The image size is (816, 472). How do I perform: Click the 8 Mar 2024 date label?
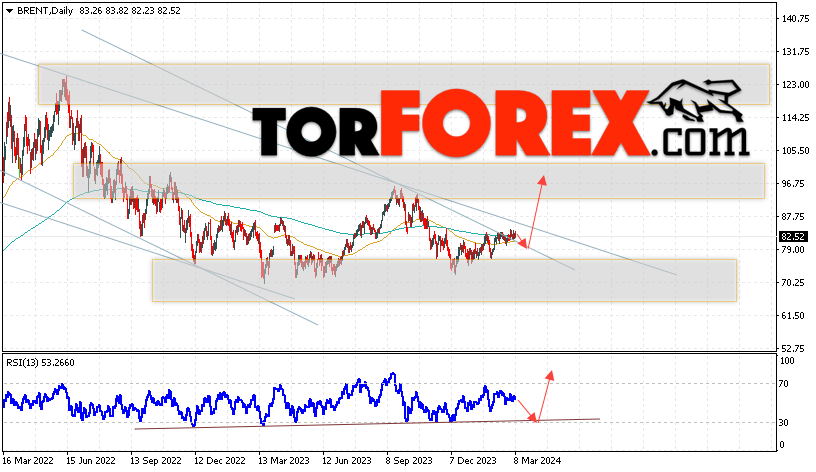point(538,461)
